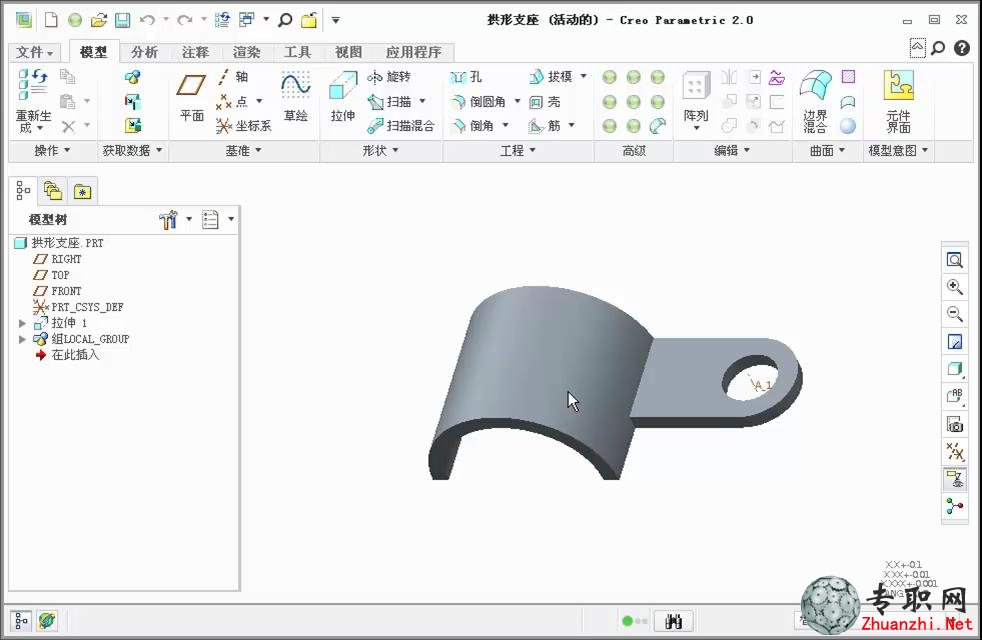Select the 拱形支座.PRT root node
Screen dimensions: 982x640
59,243
